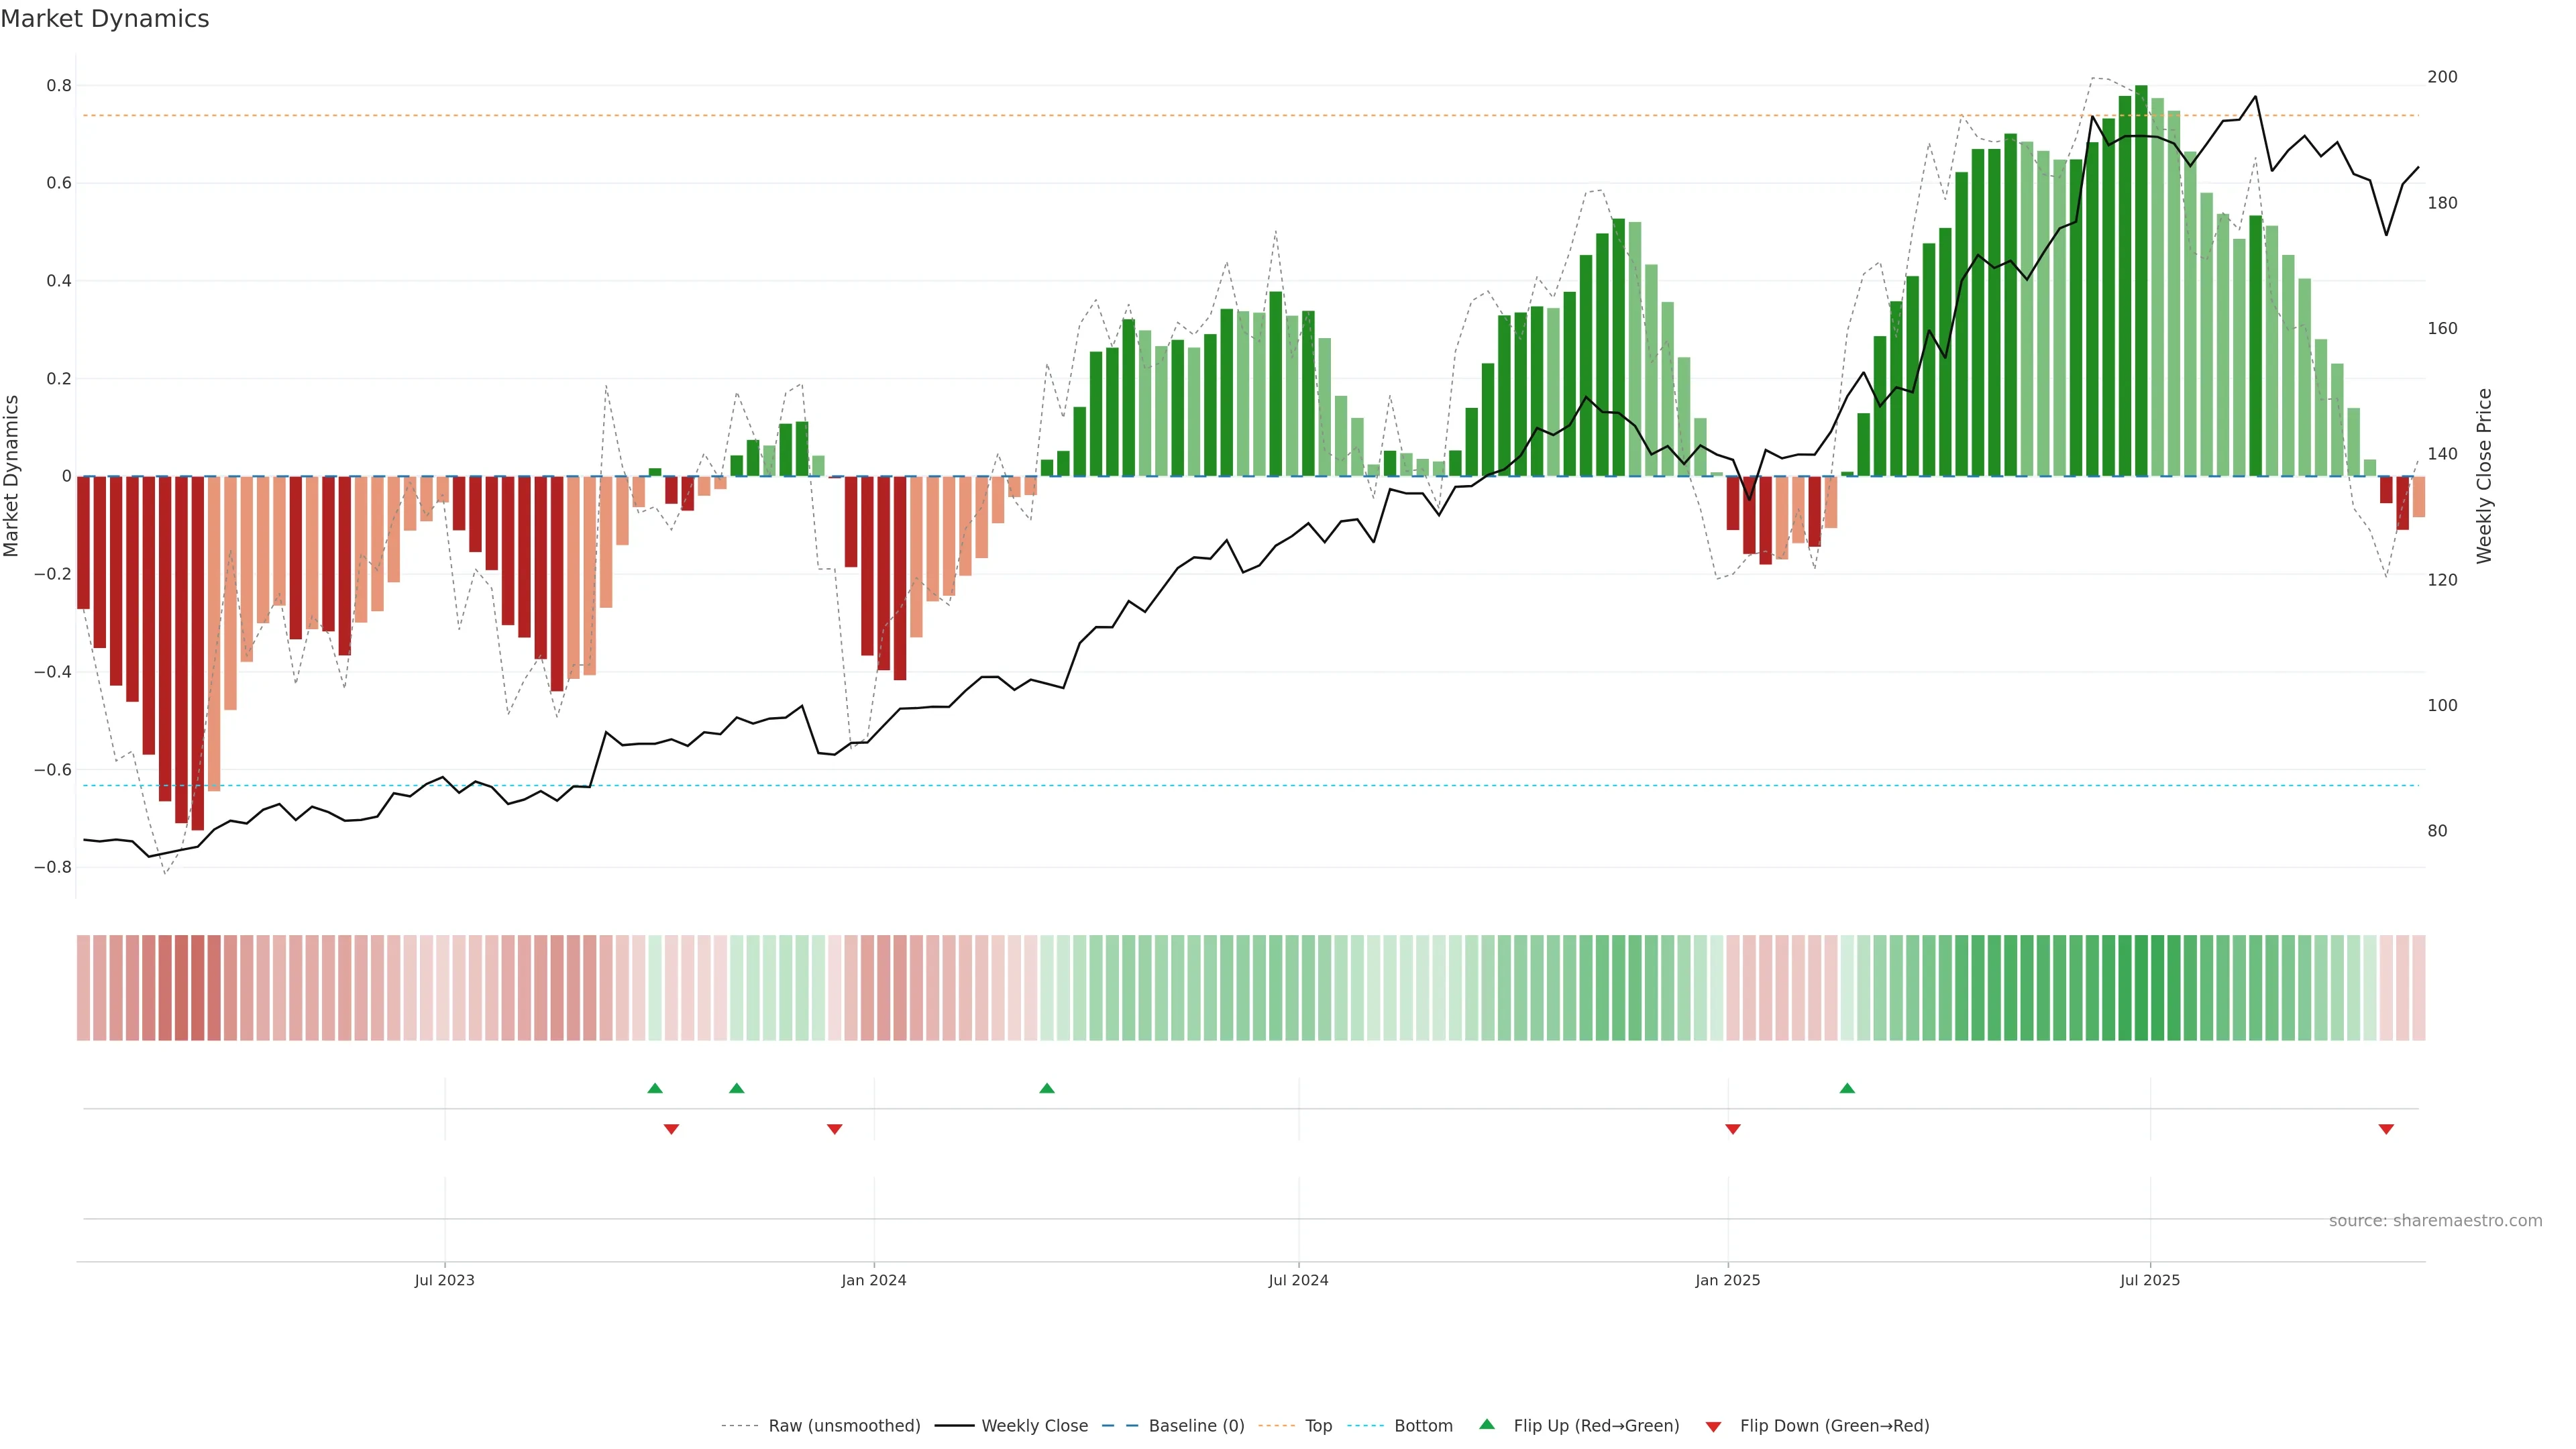Click the Market Dynamics chart title

tap(105, 19)
